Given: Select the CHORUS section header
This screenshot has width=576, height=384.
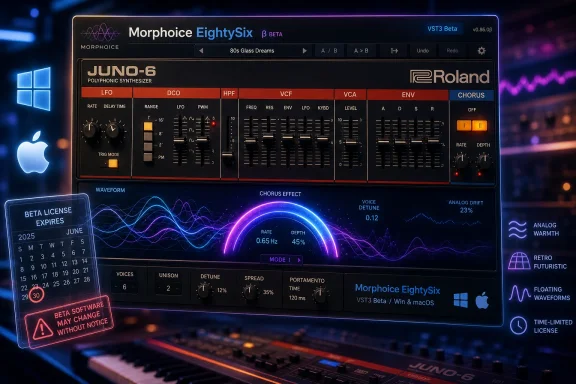Looking at the screenshot, I should pyautogui.click(x=471, y=95).
